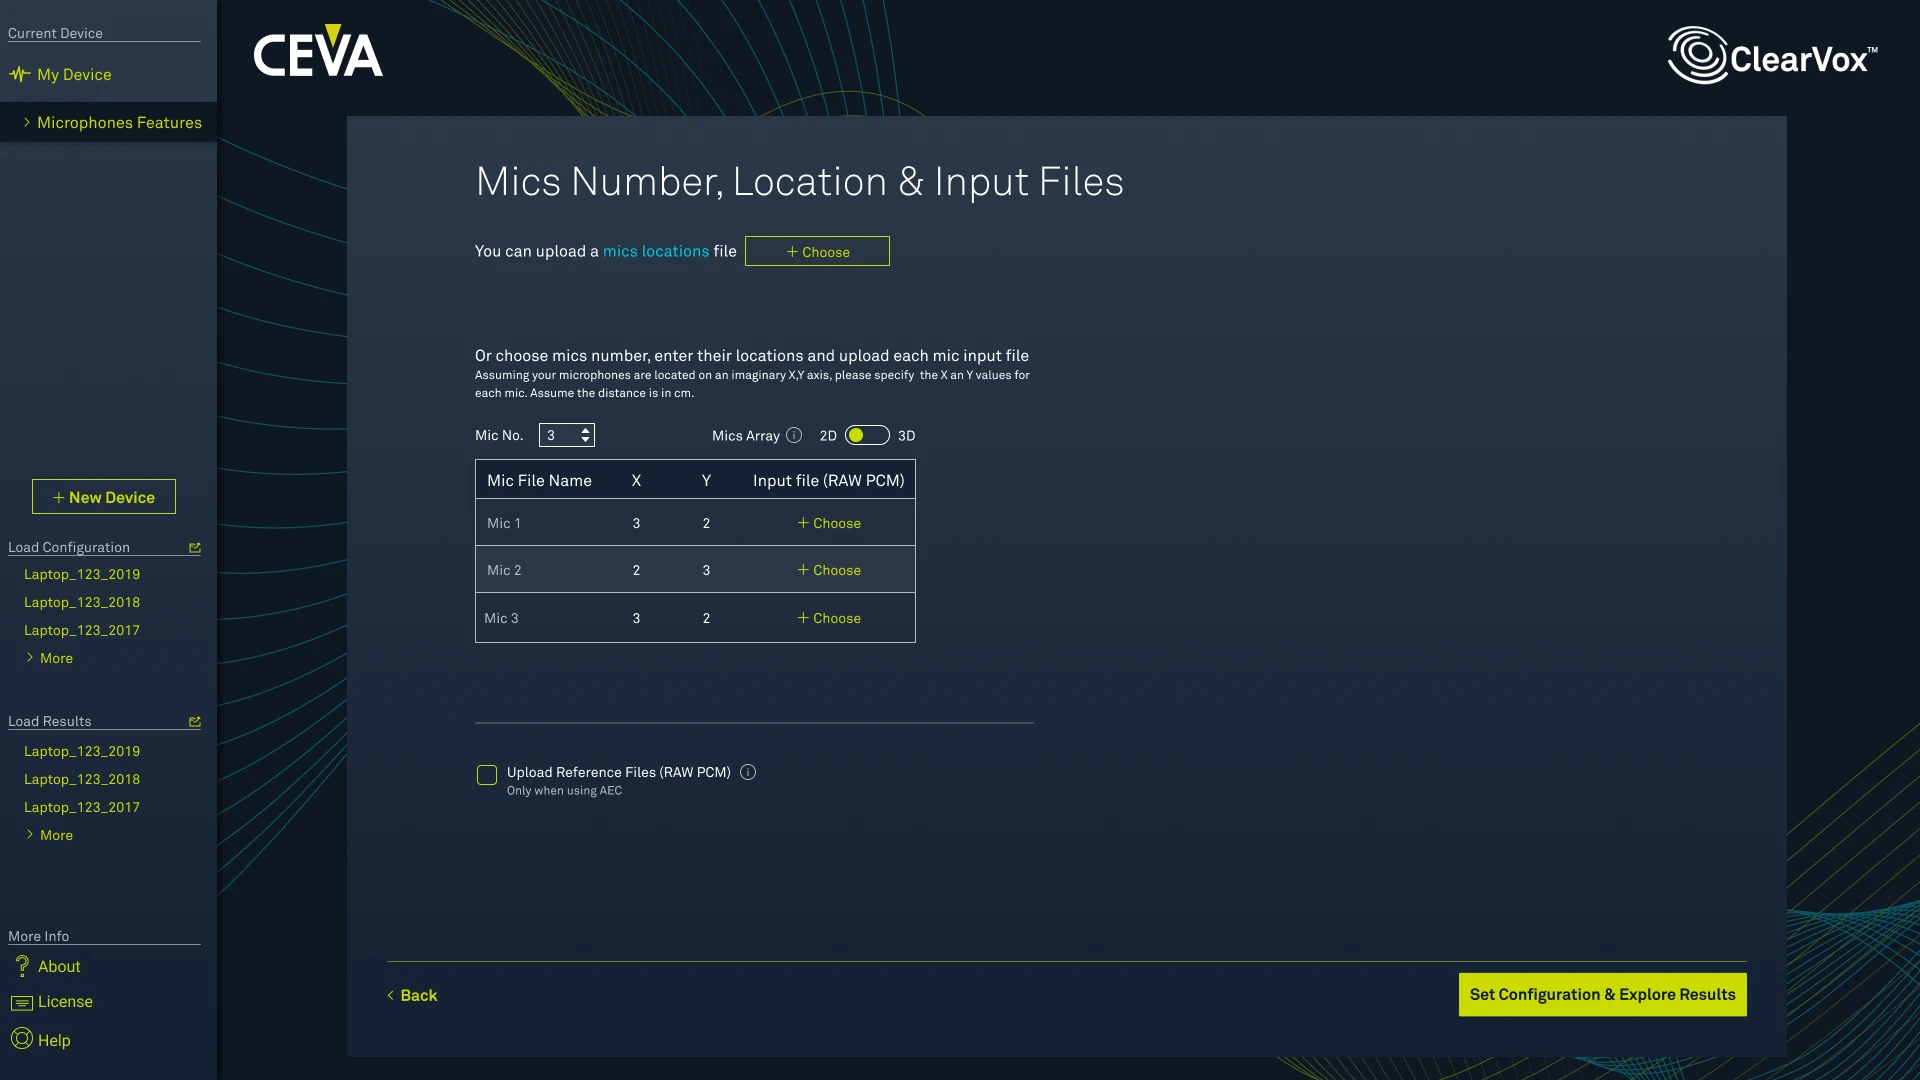Image resolution: width=1920 pixels, height=1080 pixels.
Task: Toggle Mics Array between 2D and 3D
Action: [x=867, y=435]
